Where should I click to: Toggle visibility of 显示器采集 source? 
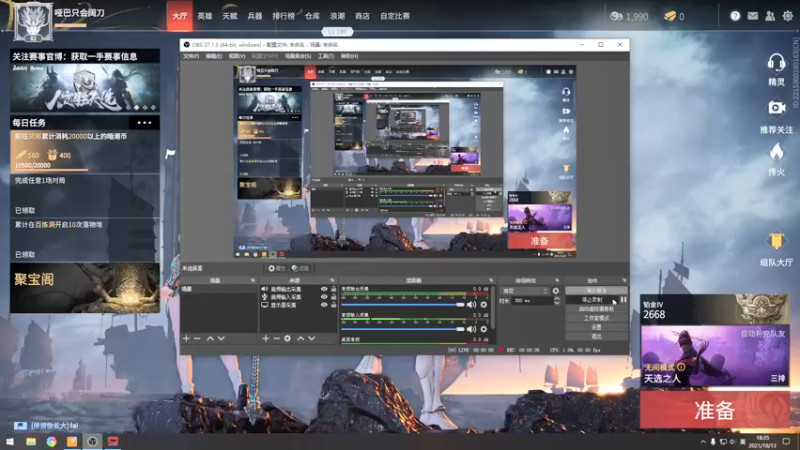coord(323,305)
